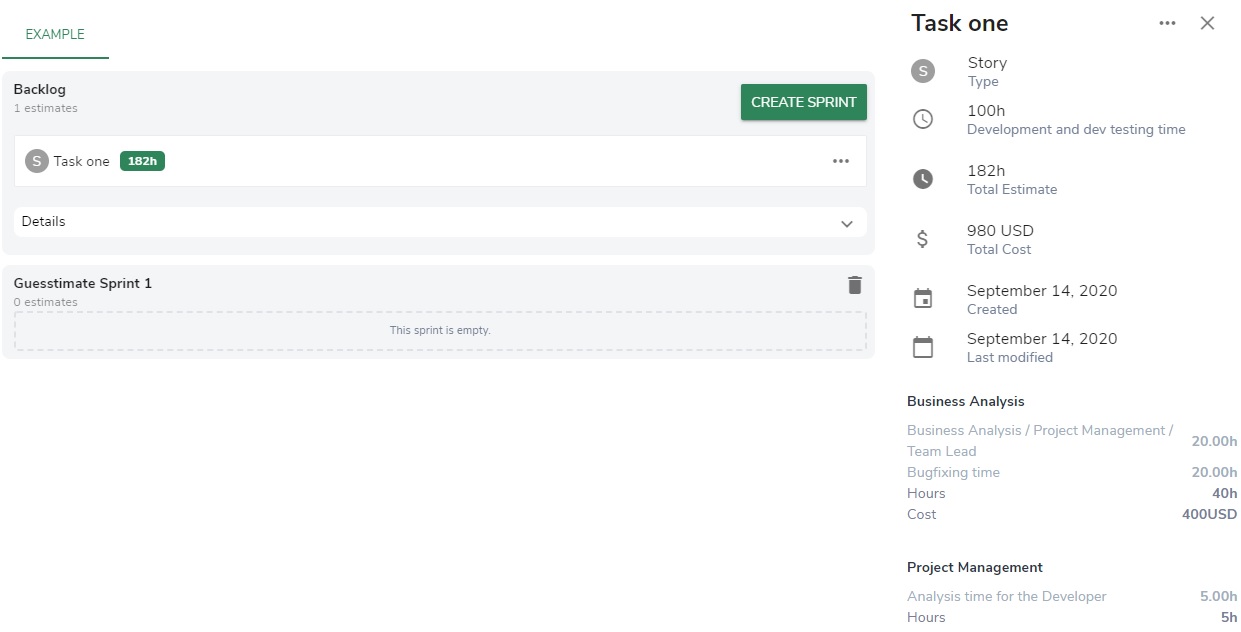Click the dollar sign Total Cost icon
Image resolution: width=1241 pixels, height=632 pixels.
coord(923,239)
